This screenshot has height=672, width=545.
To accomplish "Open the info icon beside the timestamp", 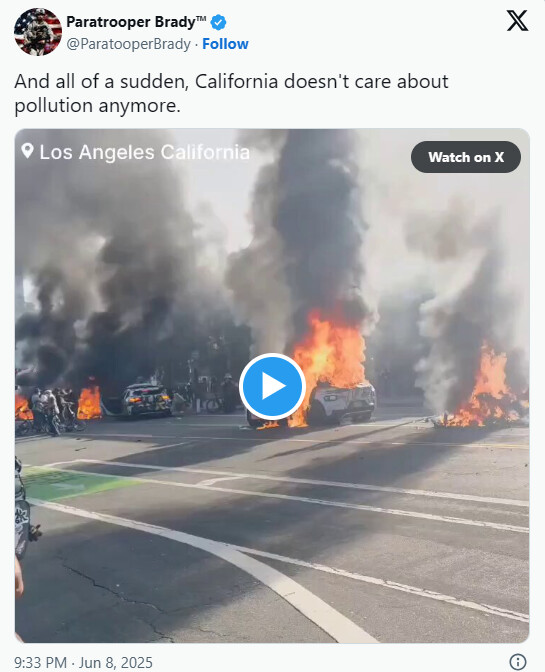I will point(518,662).
